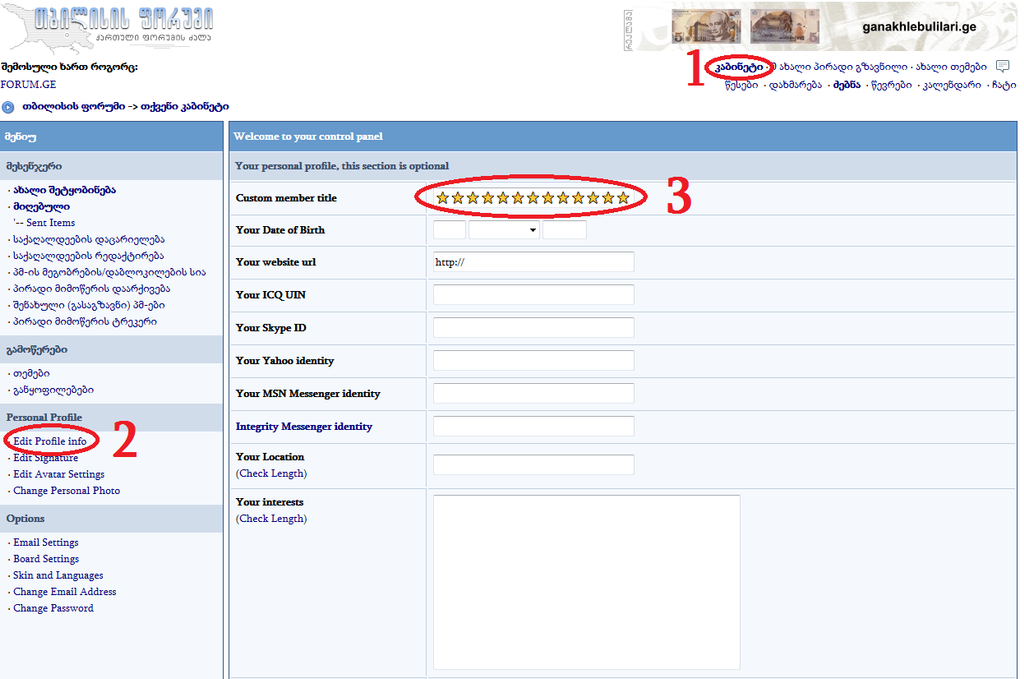Open Edit Profile info
This screenshot has height=679, width=1024.
click(50, 441)
